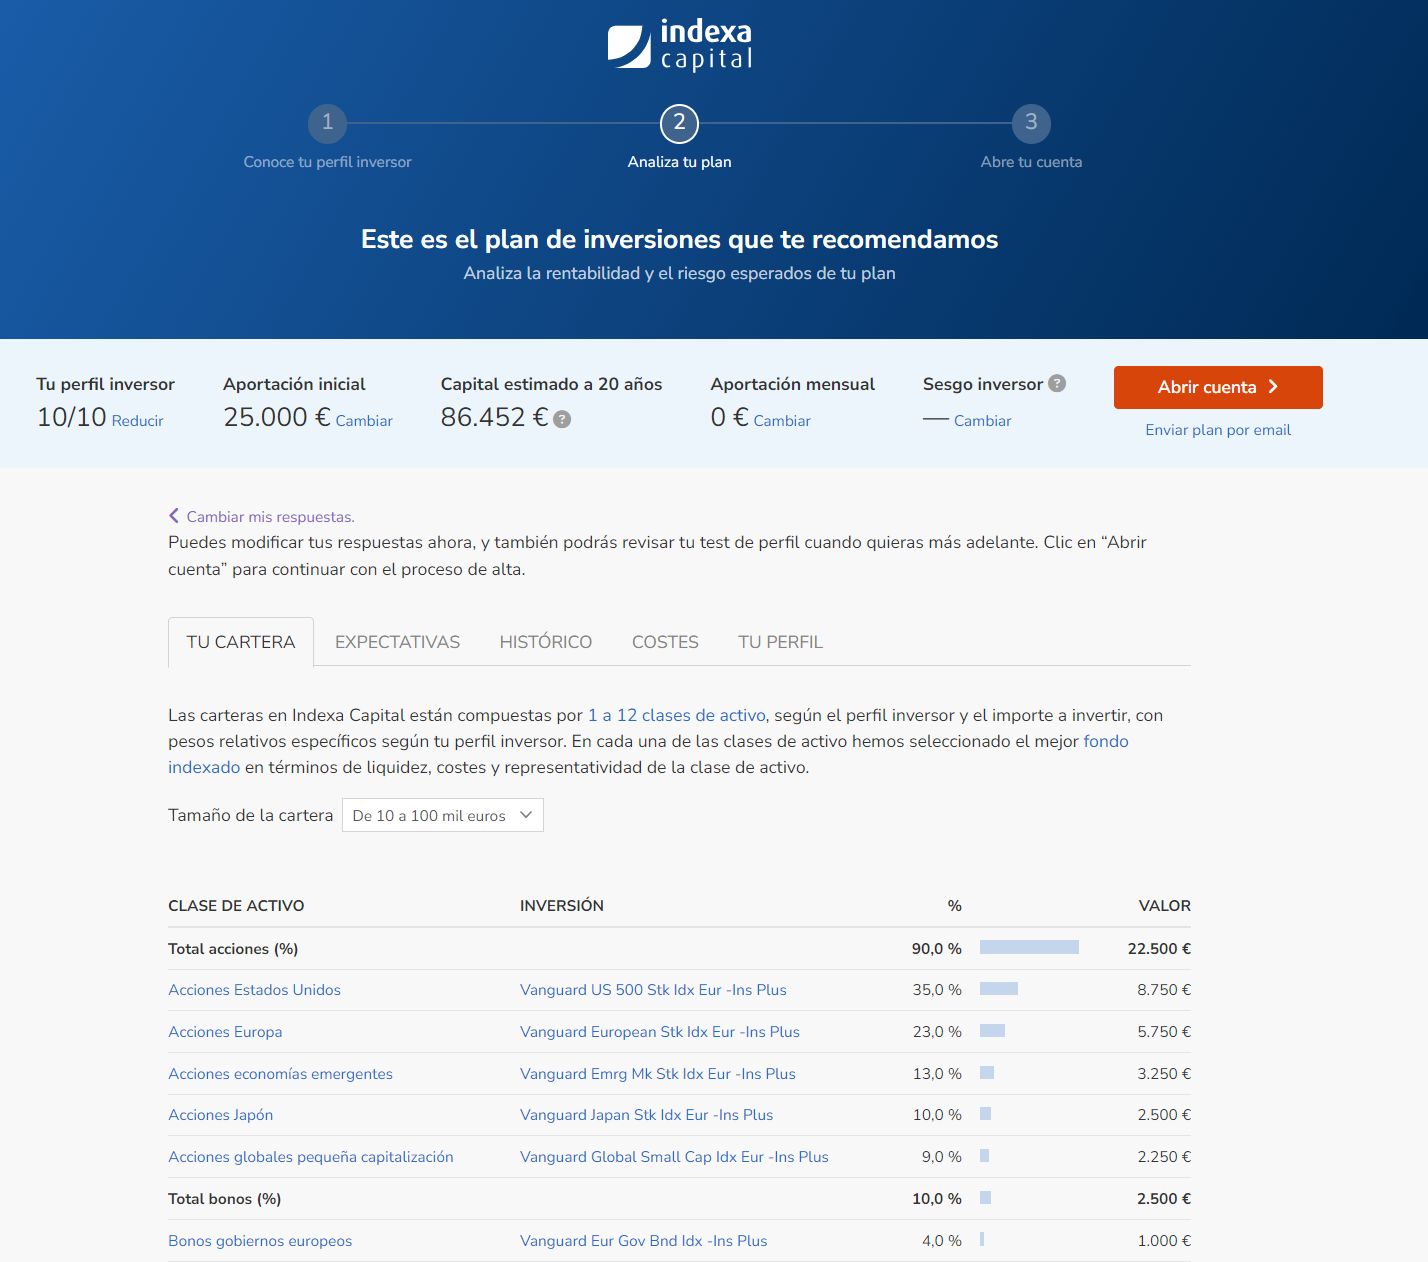The width and height of the screenshot is (1428, 1262).
Task: Click Acciones Estados Unidos 35,0 % bar
Action: point(999,989)
